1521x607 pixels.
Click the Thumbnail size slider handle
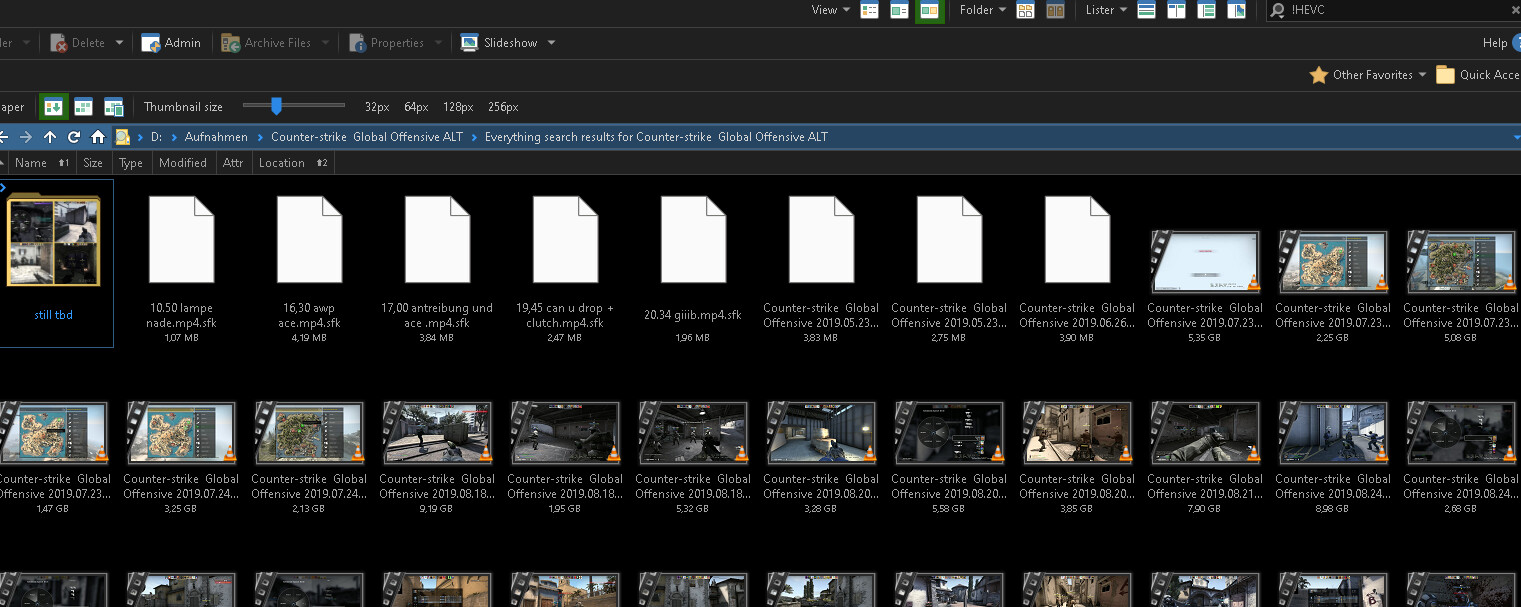pyautogui.click(x=276, y=105)
